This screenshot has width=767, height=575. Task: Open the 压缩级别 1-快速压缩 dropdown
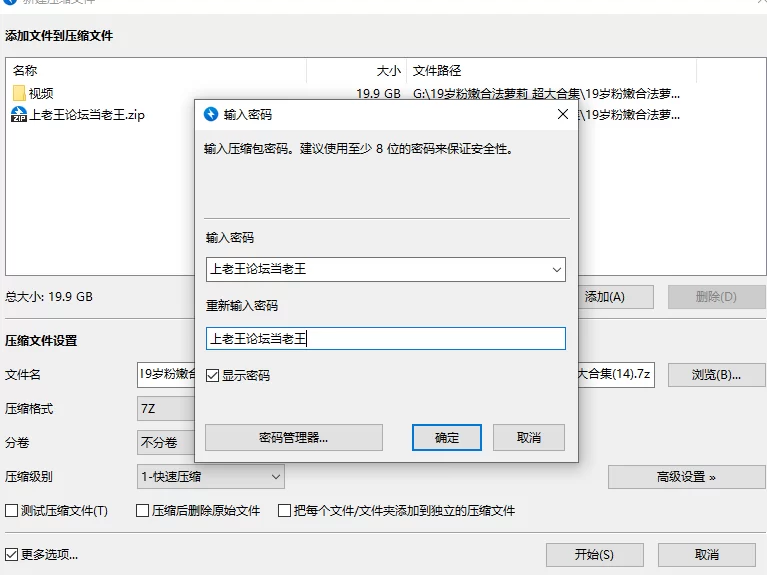pos(210,477)
